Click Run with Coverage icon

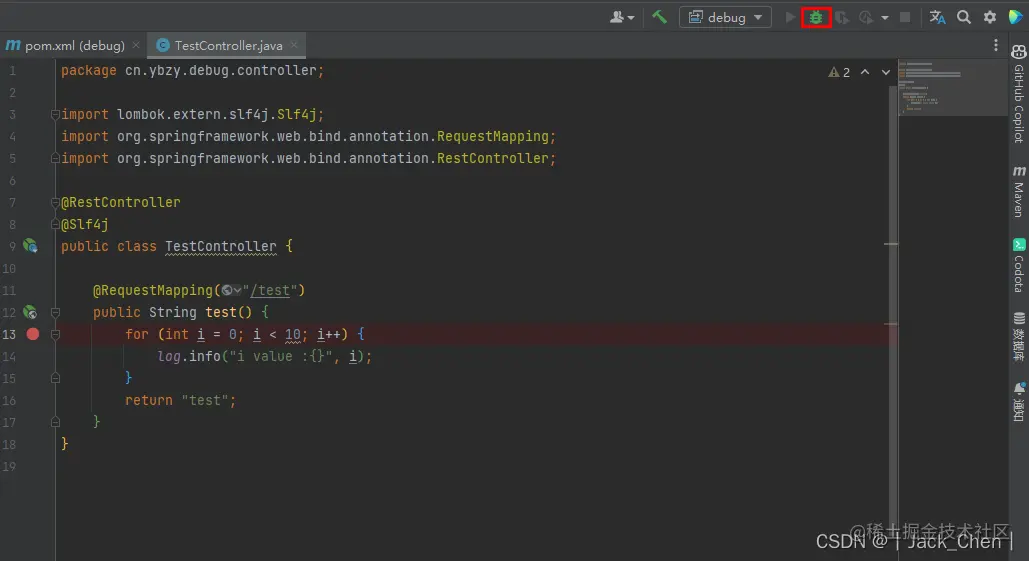pyautogui.click(x=841, y=18)
